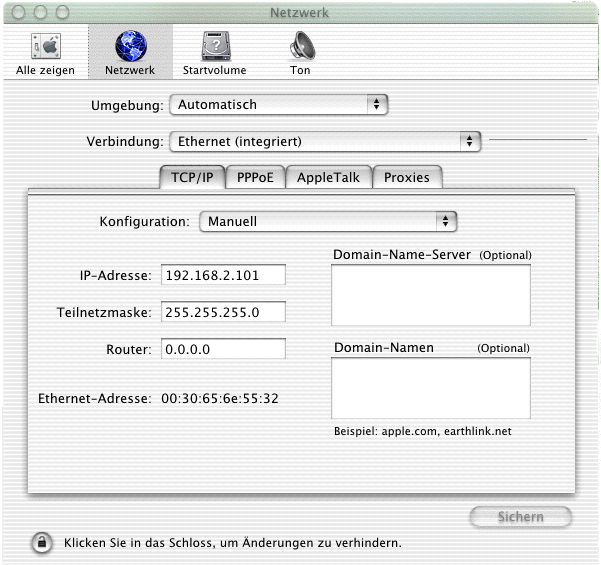Click the Konfiguration label
Image resolution: width=601 pixels, height=565 pixels.
pyautogui.click(x=145, y=222)
